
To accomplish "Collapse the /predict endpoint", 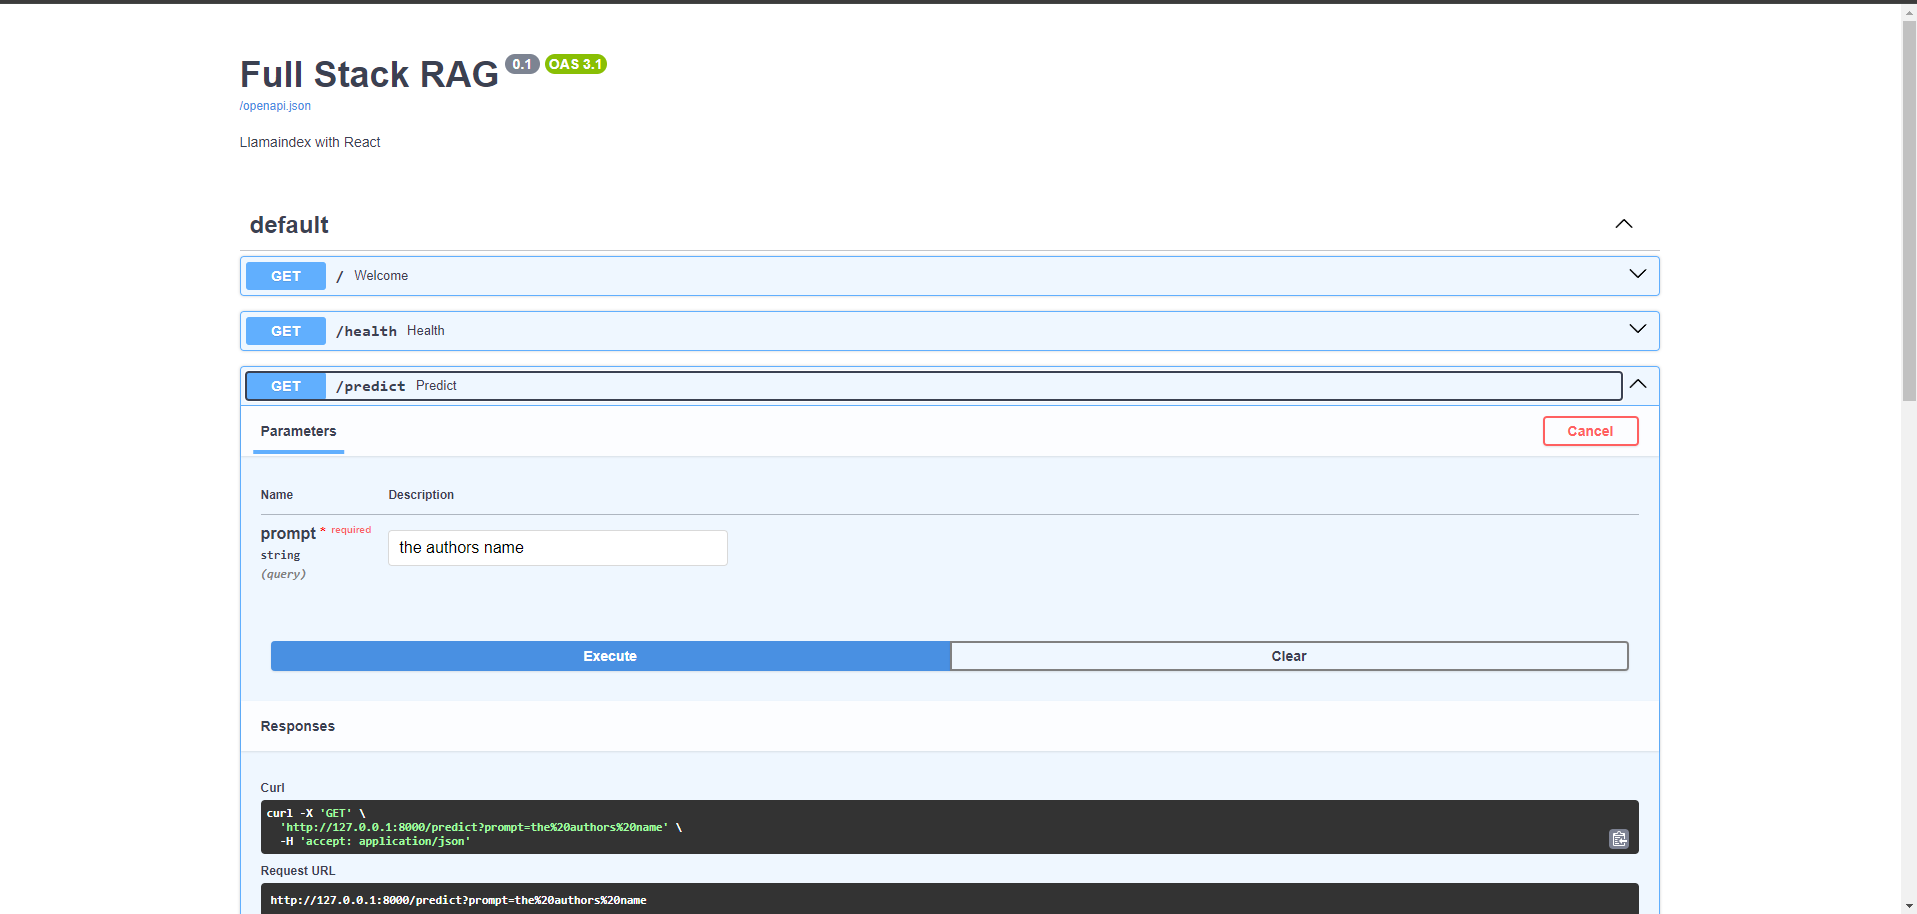I will 1637,384.
